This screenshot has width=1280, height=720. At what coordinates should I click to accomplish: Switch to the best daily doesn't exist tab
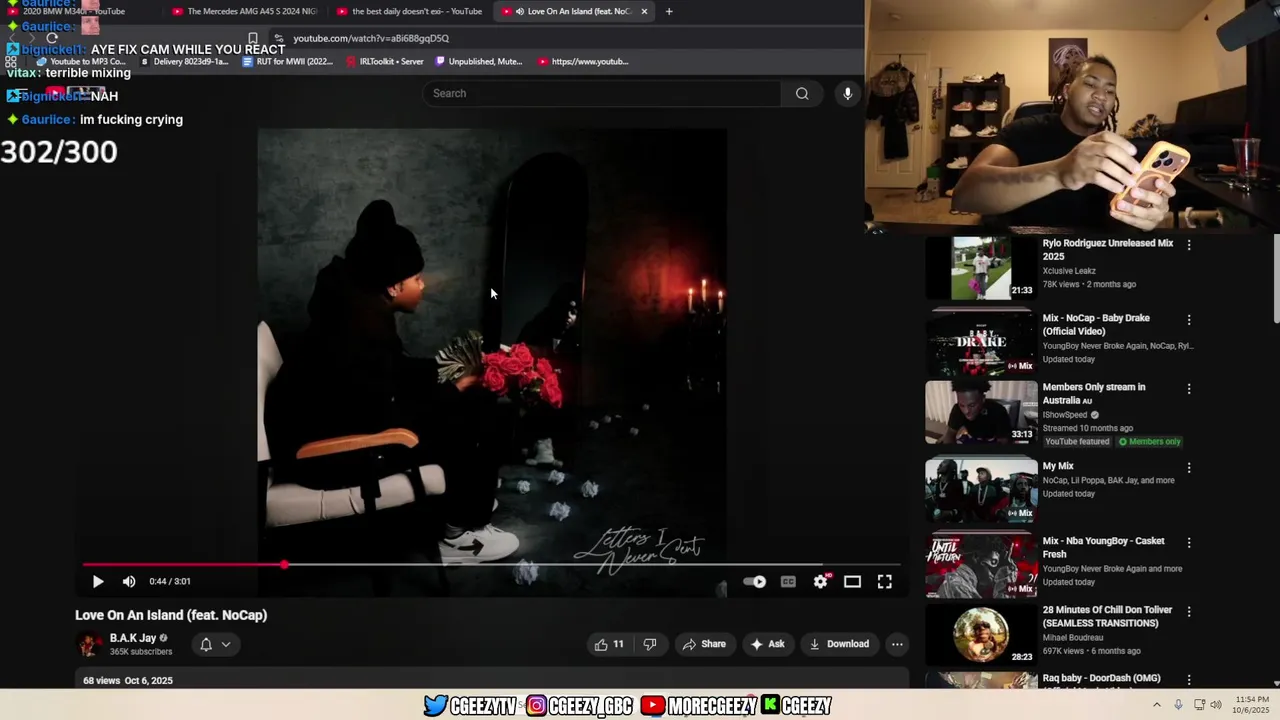[x=409, y=11]
